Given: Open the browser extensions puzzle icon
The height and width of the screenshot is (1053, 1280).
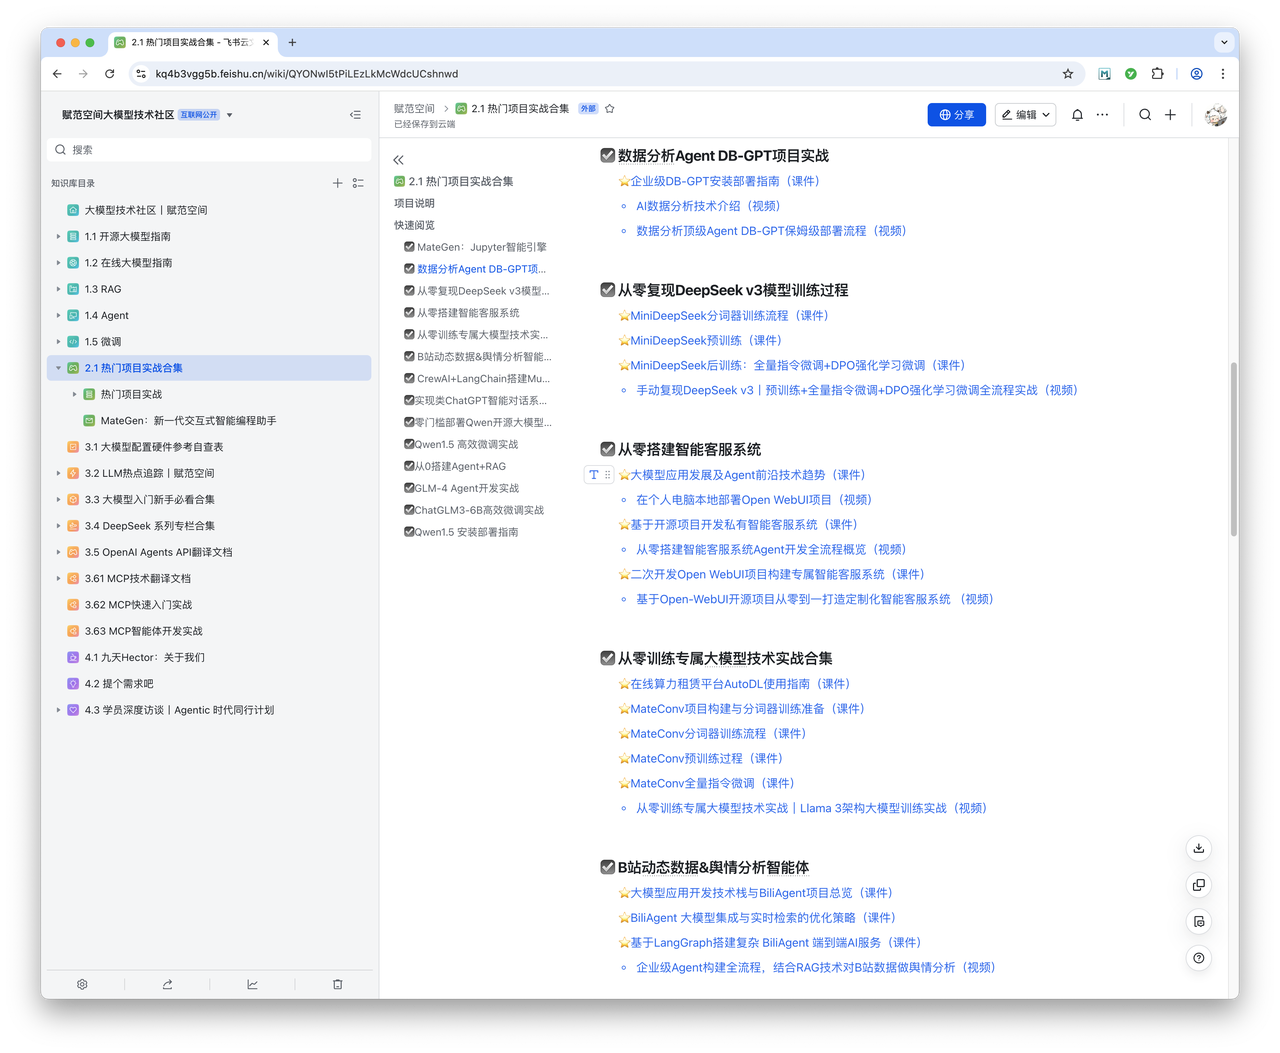Looking at the screenshot, I should pyautogui.click(x=1158, y=74).
